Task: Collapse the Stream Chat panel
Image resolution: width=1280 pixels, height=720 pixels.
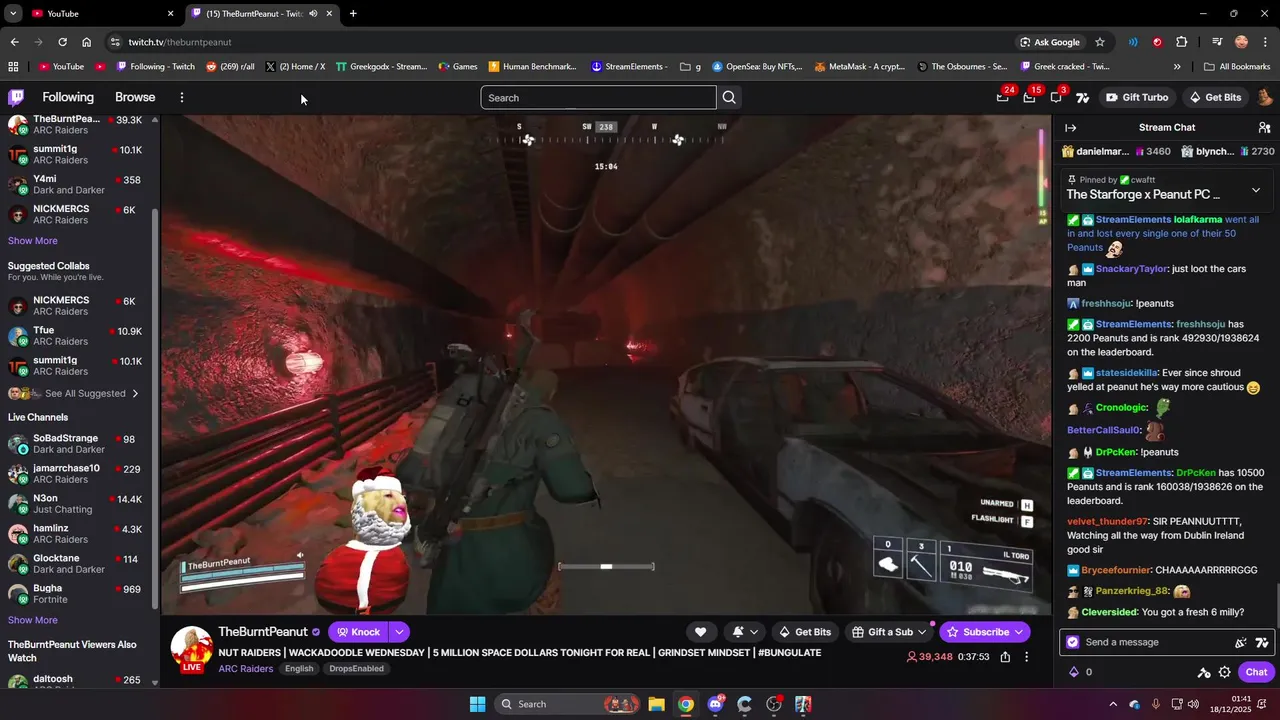Action: pos(1070,127)
